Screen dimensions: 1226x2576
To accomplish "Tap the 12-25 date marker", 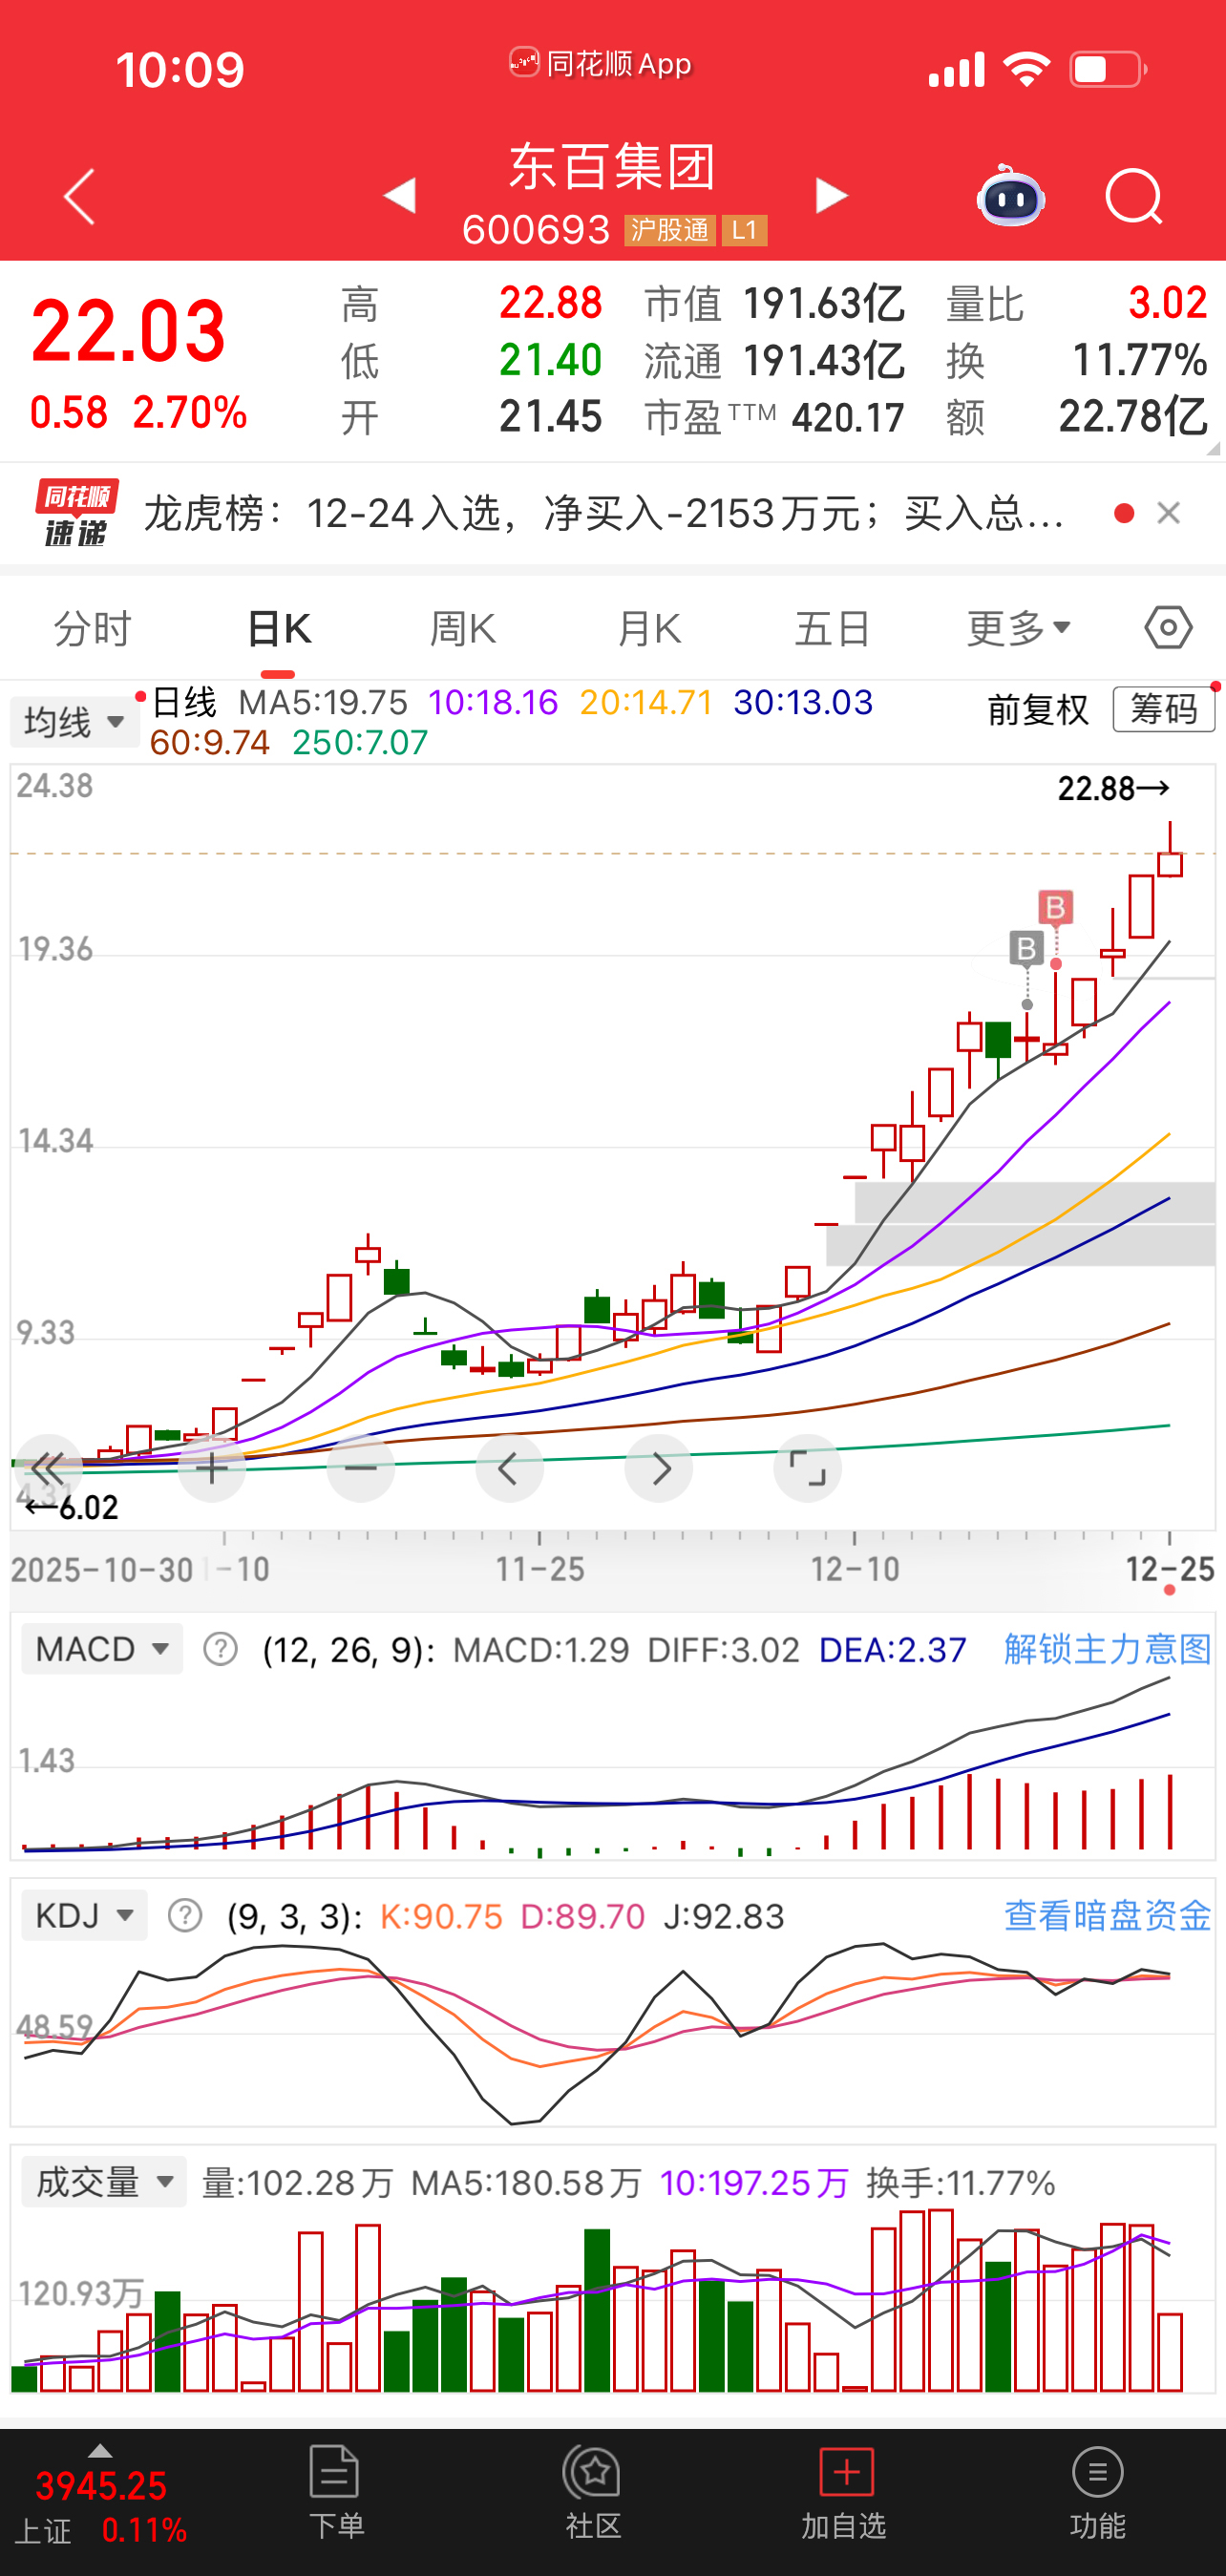I will (1169, 1569).
